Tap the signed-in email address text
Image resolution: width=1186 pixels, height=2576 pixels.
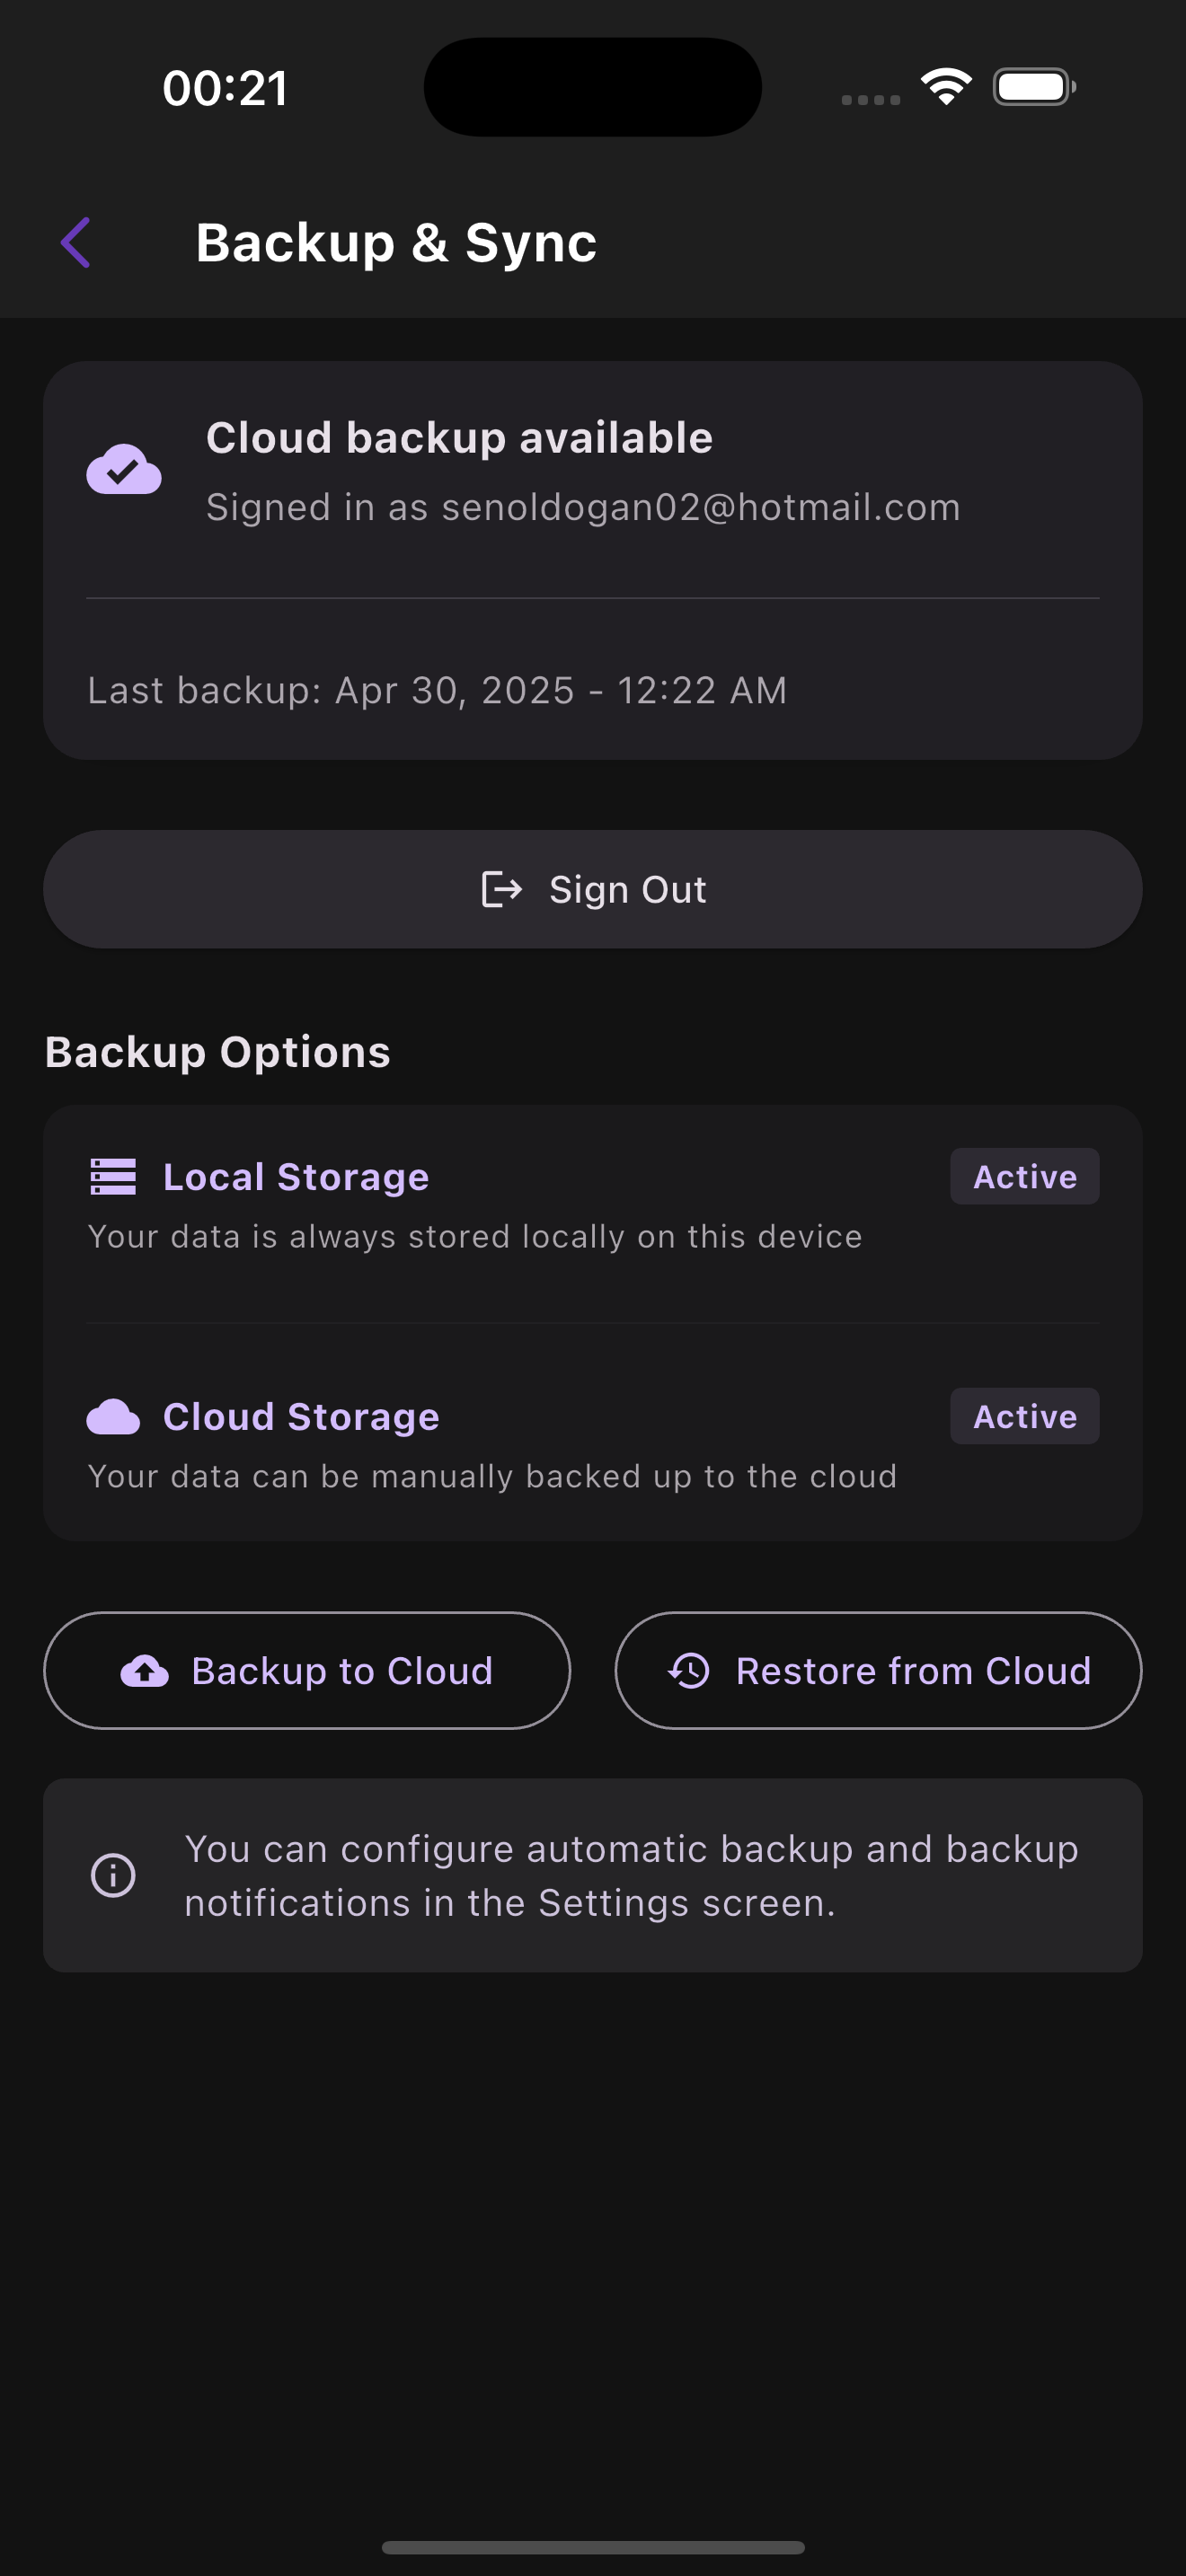[x=701, y=507]
